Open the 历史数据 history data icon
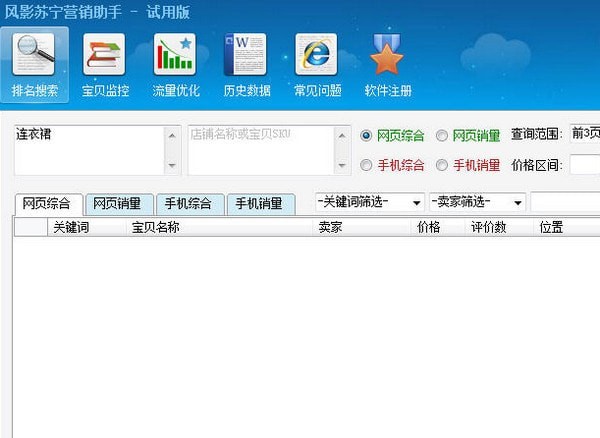This screenshot has width=600, height=438. (245, 65)
